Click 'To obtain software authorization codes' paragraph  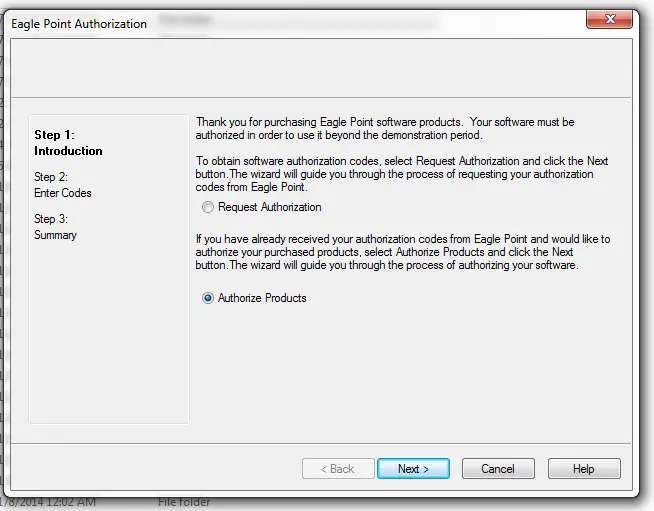point(402,174)
